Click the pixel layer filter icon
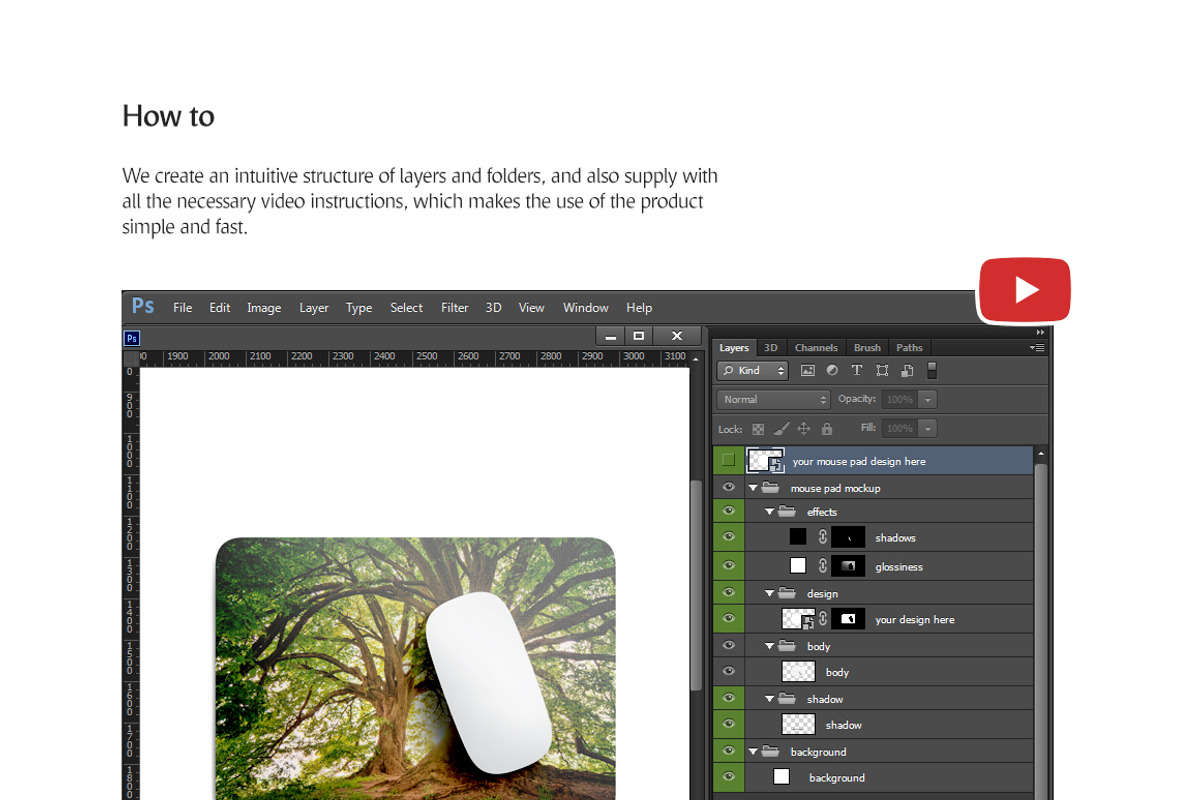The width and height of the screenshot is (1200, 800). tap(808, 371)
